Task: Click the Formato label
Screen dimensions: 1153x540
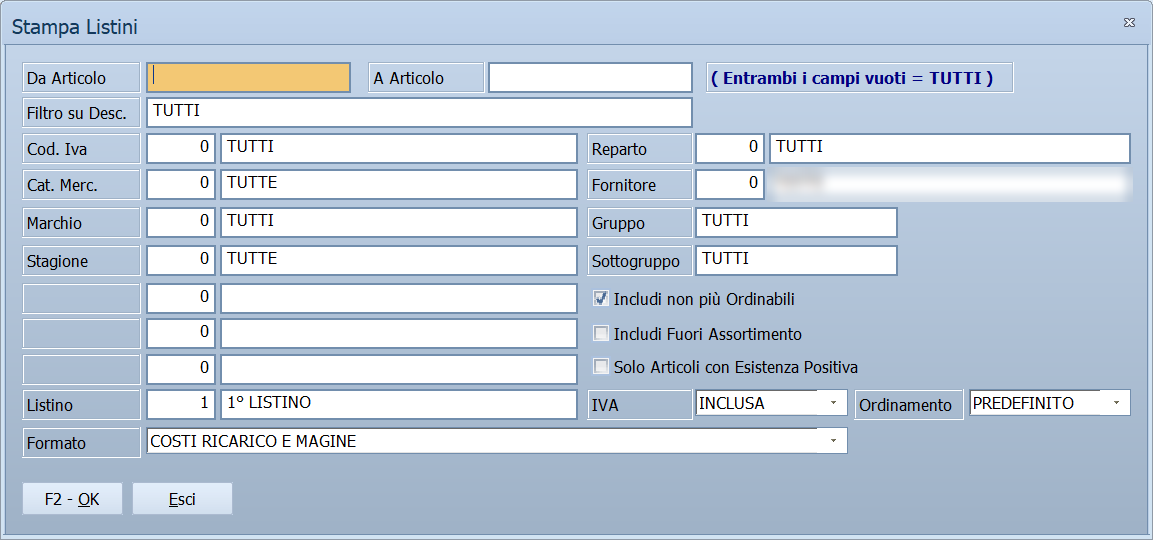Action: click(82, 443)
